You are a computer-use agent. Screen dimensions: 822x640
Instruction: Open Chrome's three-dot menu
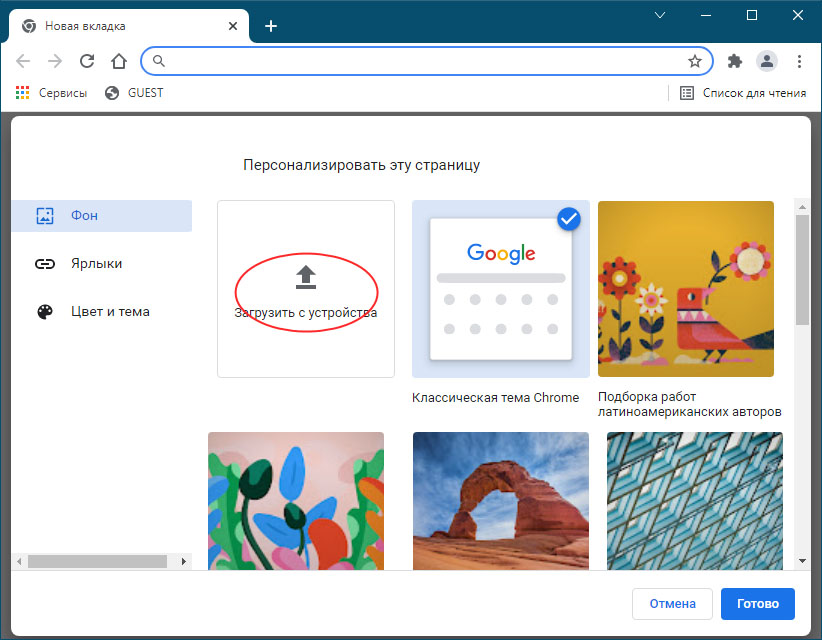[799, 61]
